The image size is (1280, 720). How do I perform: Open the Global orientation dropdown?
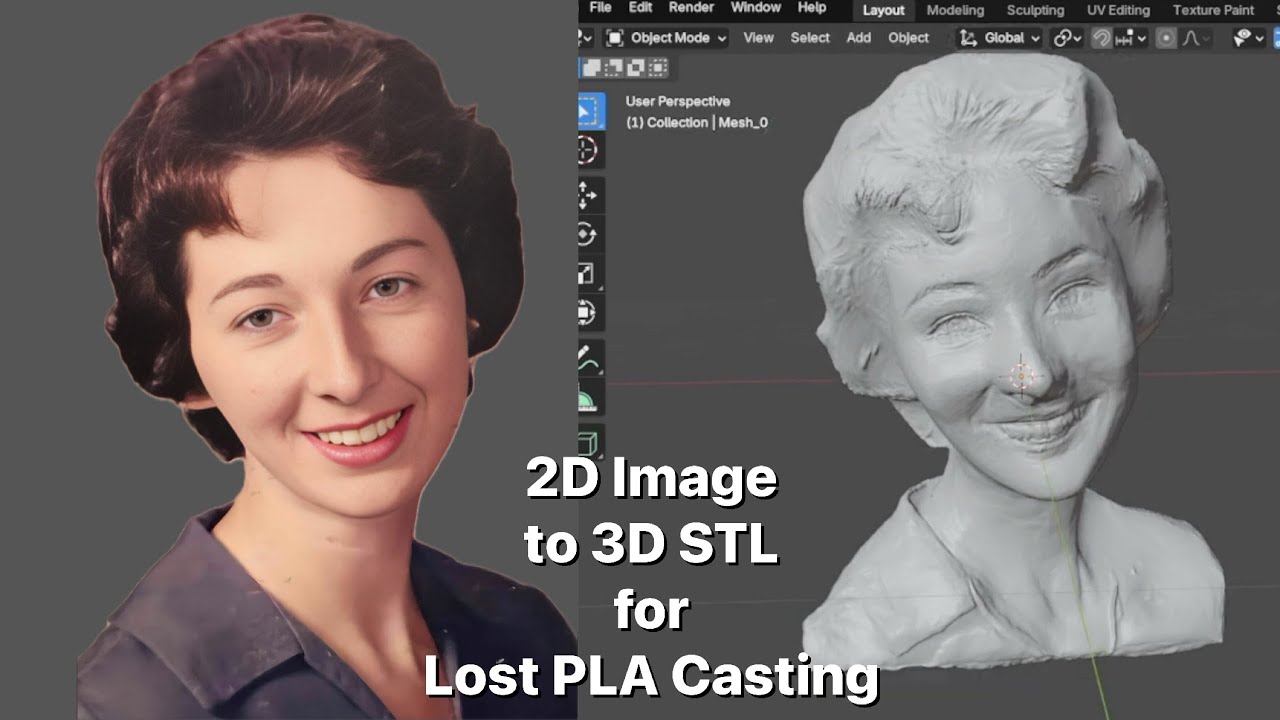pos(1000,38)
